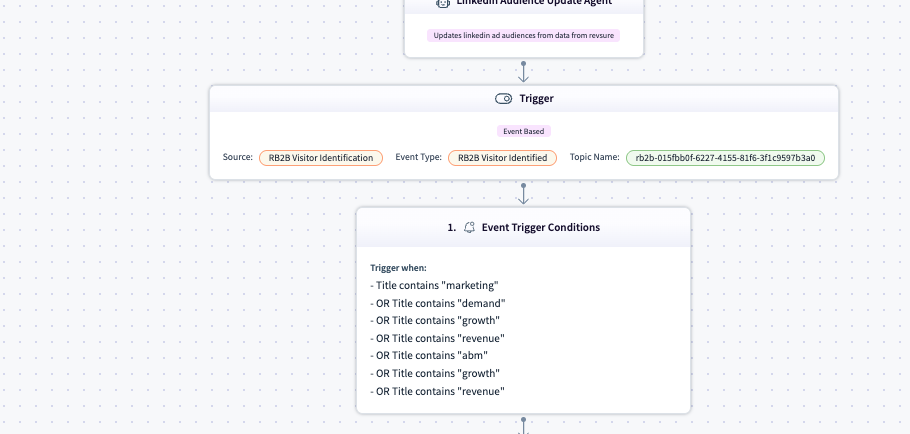Select the RB2B Visitor Identification source chip
The height and width of the screenshot is (434, 910).
coord(321,158)
